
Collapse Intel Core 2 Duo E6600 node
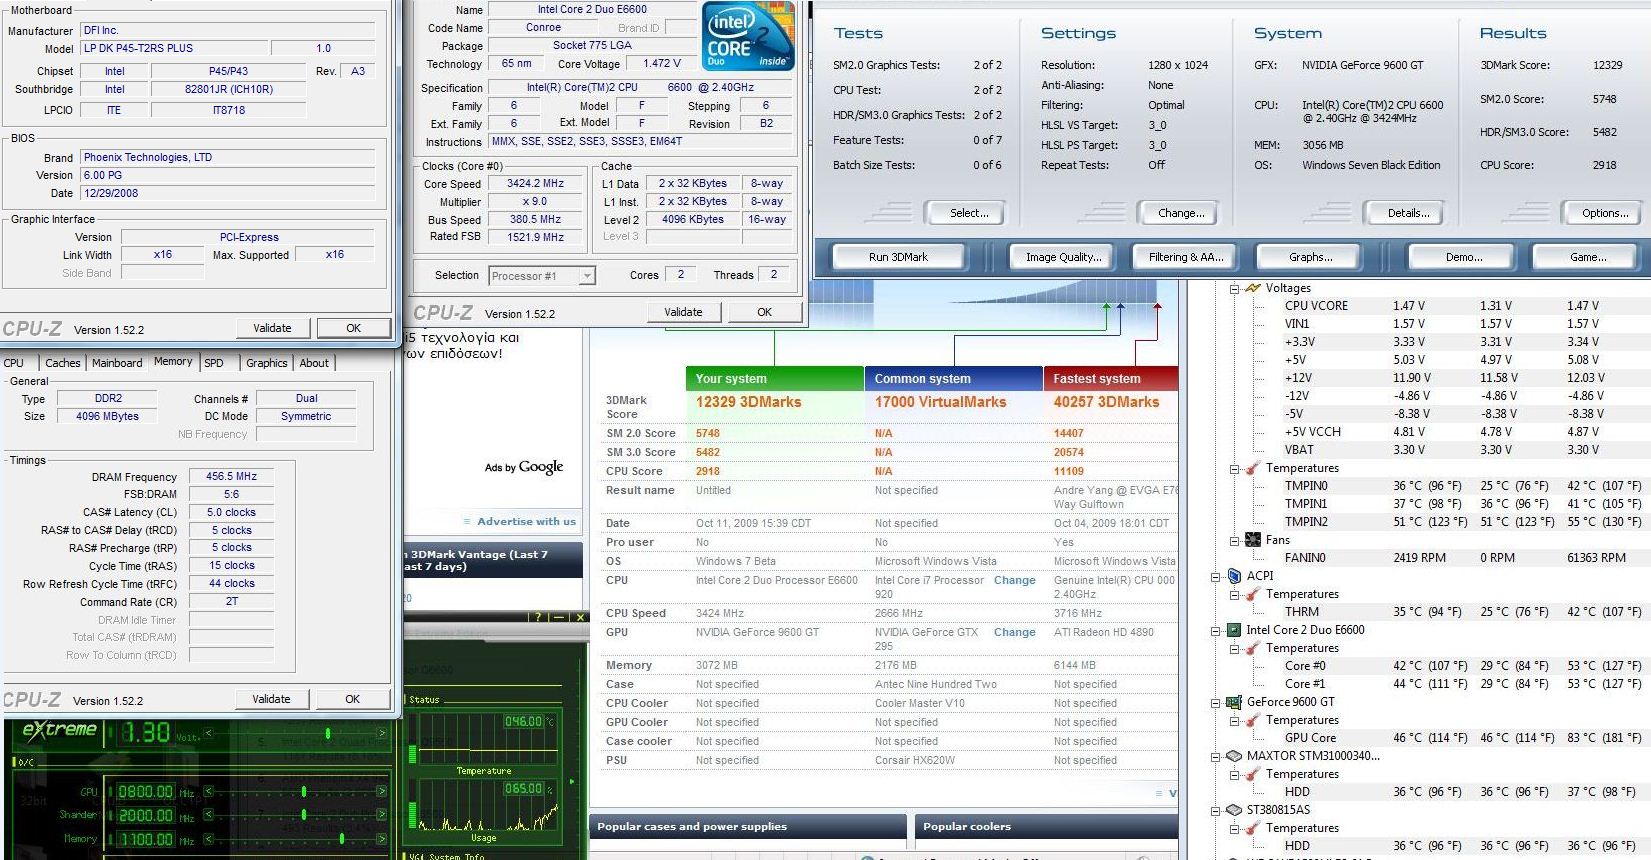[x=1216, y=631]
